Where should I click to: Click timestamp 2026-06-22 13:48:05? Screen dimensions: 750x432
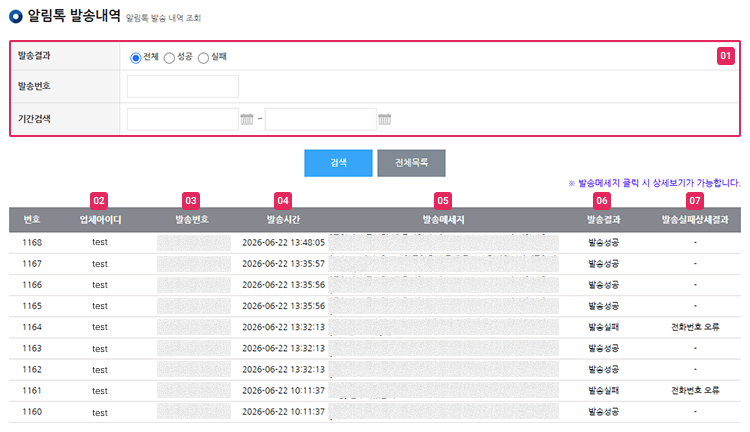pyautogui.click(x=283, y=243)
